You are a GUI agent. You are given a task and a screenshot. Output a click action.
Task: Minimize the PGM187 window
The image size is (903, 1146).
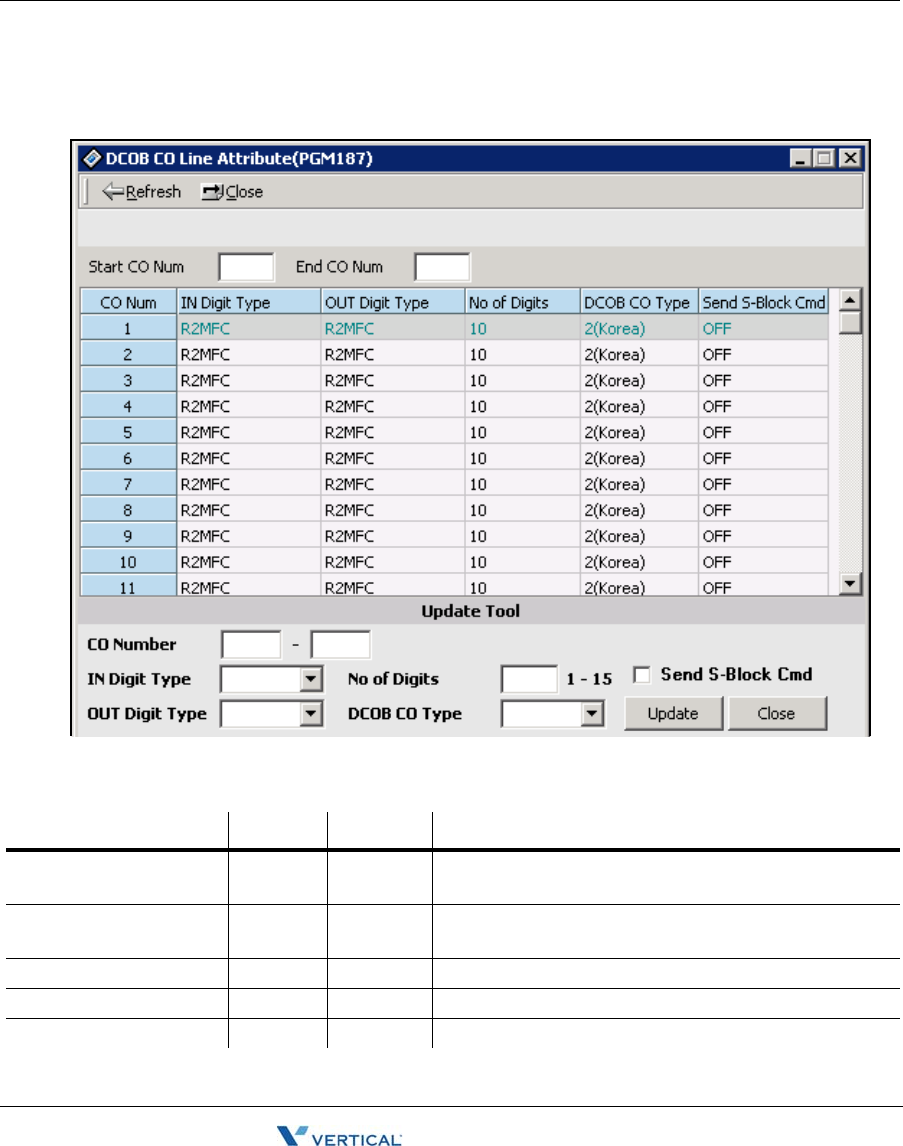[801, 158]
